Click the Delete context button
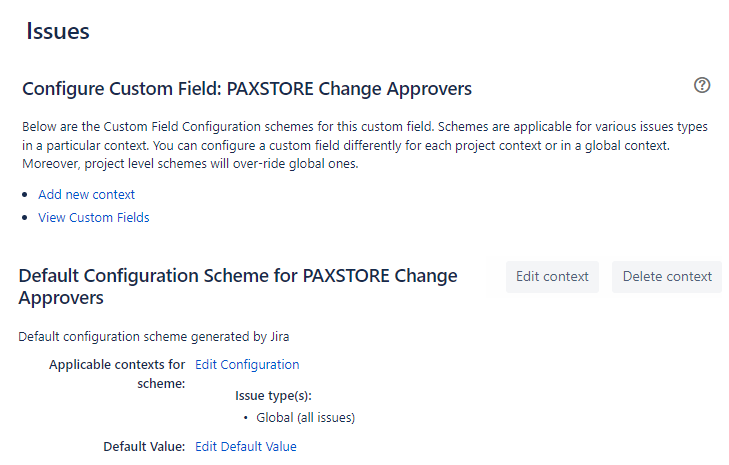This screenshot has width=729, height=465. pyautogui.click(x=667, y=277)
